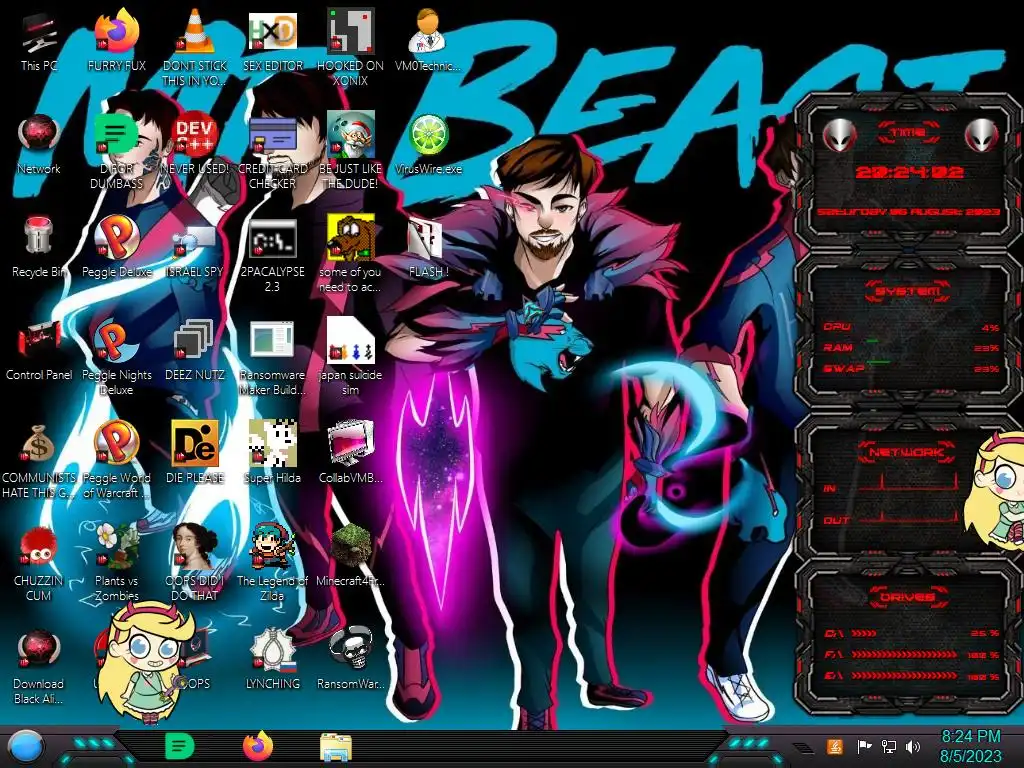The height and width of the screenshot is (768, 1024).
Task: Select the DEEZ NUTZ stacked-windows icon
Action: tap(195, 350)
